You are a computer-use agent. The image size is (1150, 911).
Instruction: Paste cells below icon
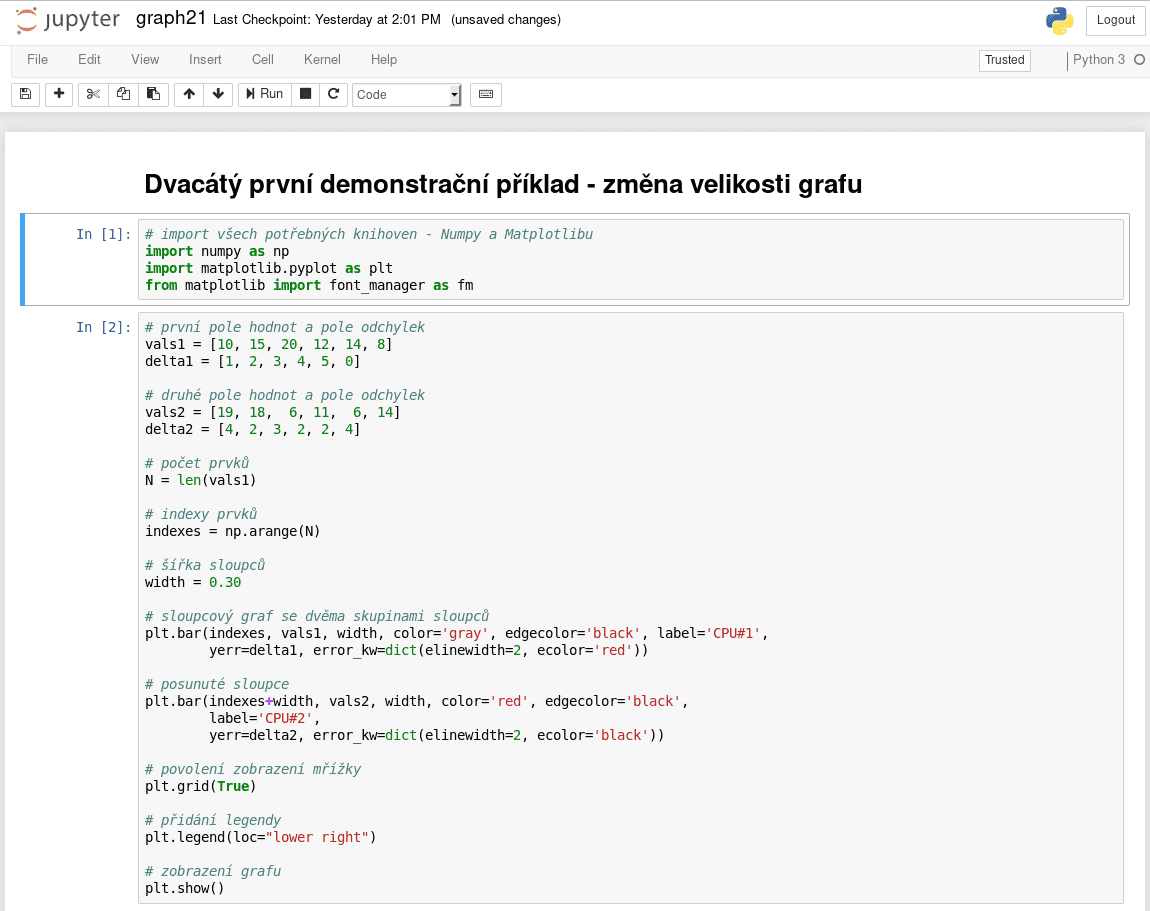pos(153,94)
